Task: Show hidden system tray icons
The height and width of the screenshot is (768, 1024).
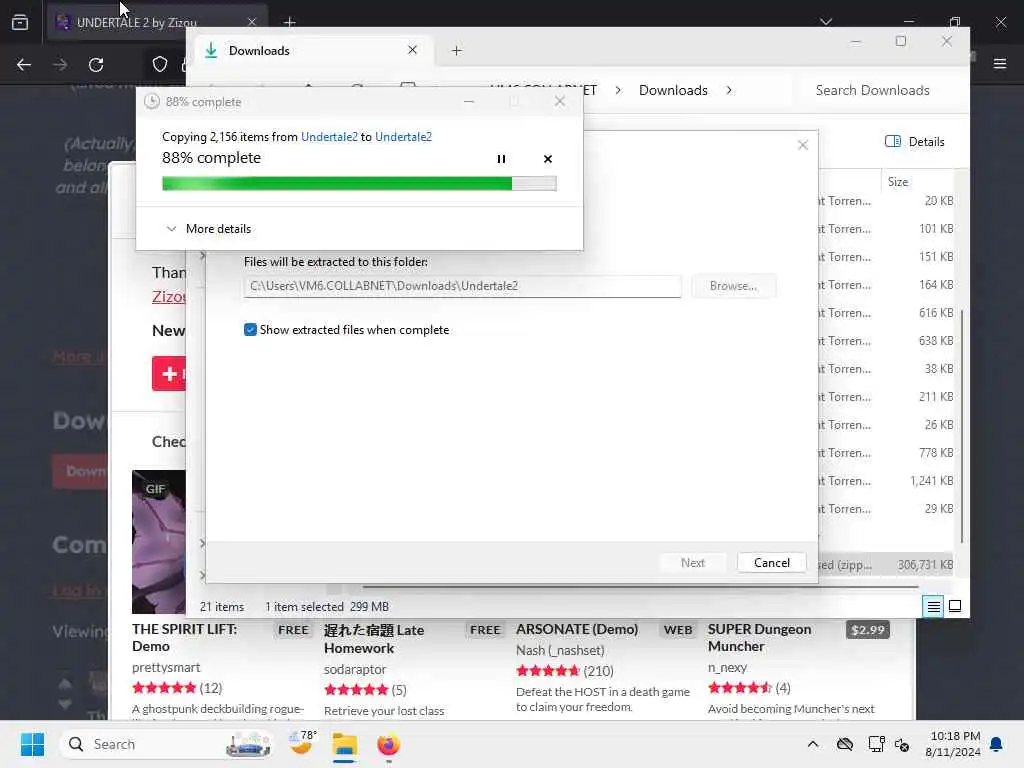Action: (x=812, y=744)
